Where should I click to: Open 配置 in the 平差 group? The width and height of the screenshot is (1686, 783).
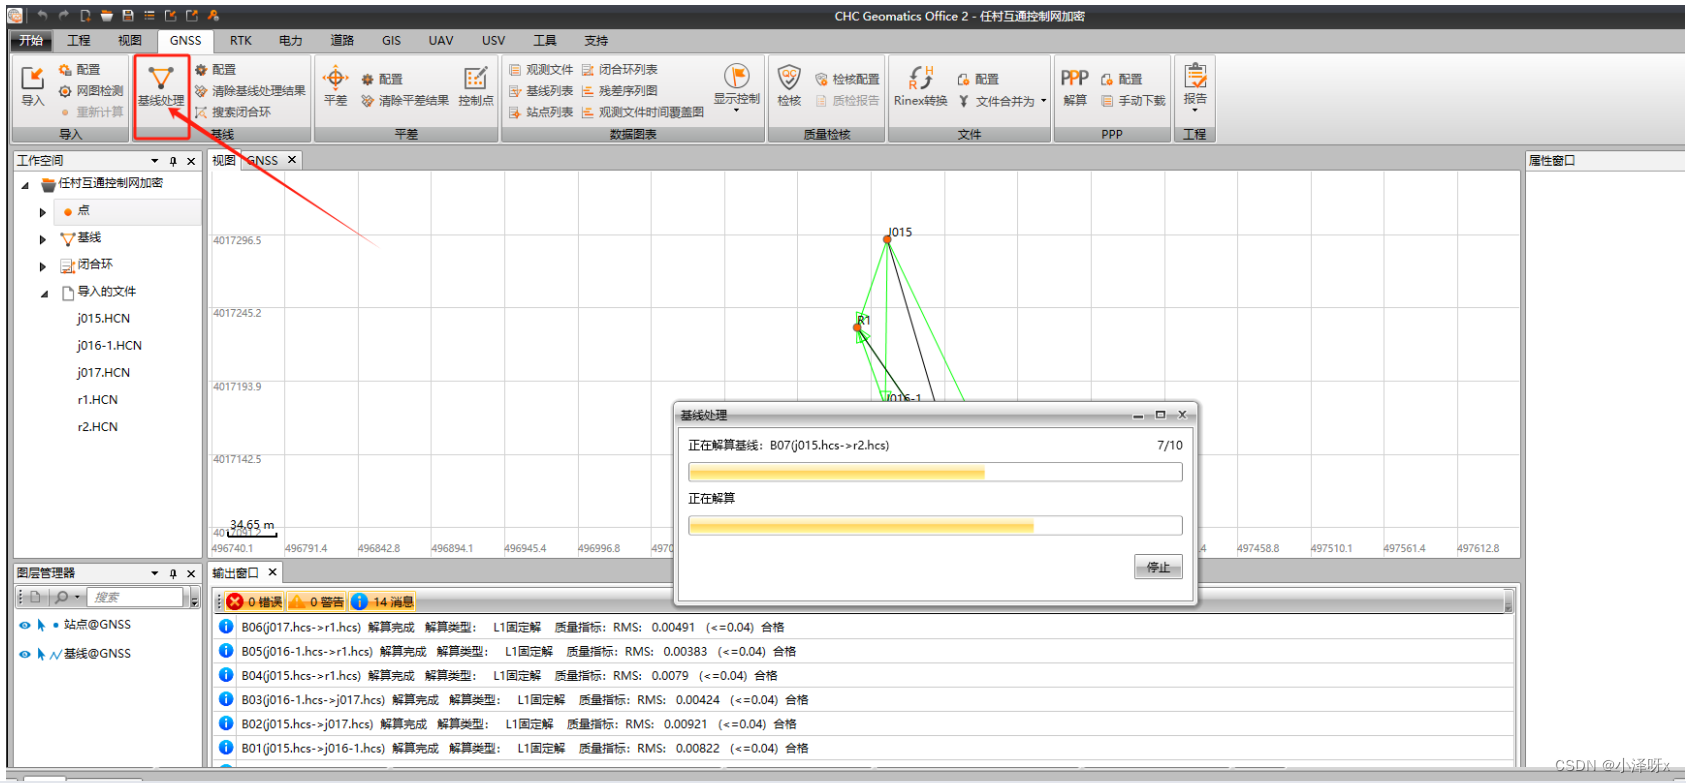(x=382, y=79)
